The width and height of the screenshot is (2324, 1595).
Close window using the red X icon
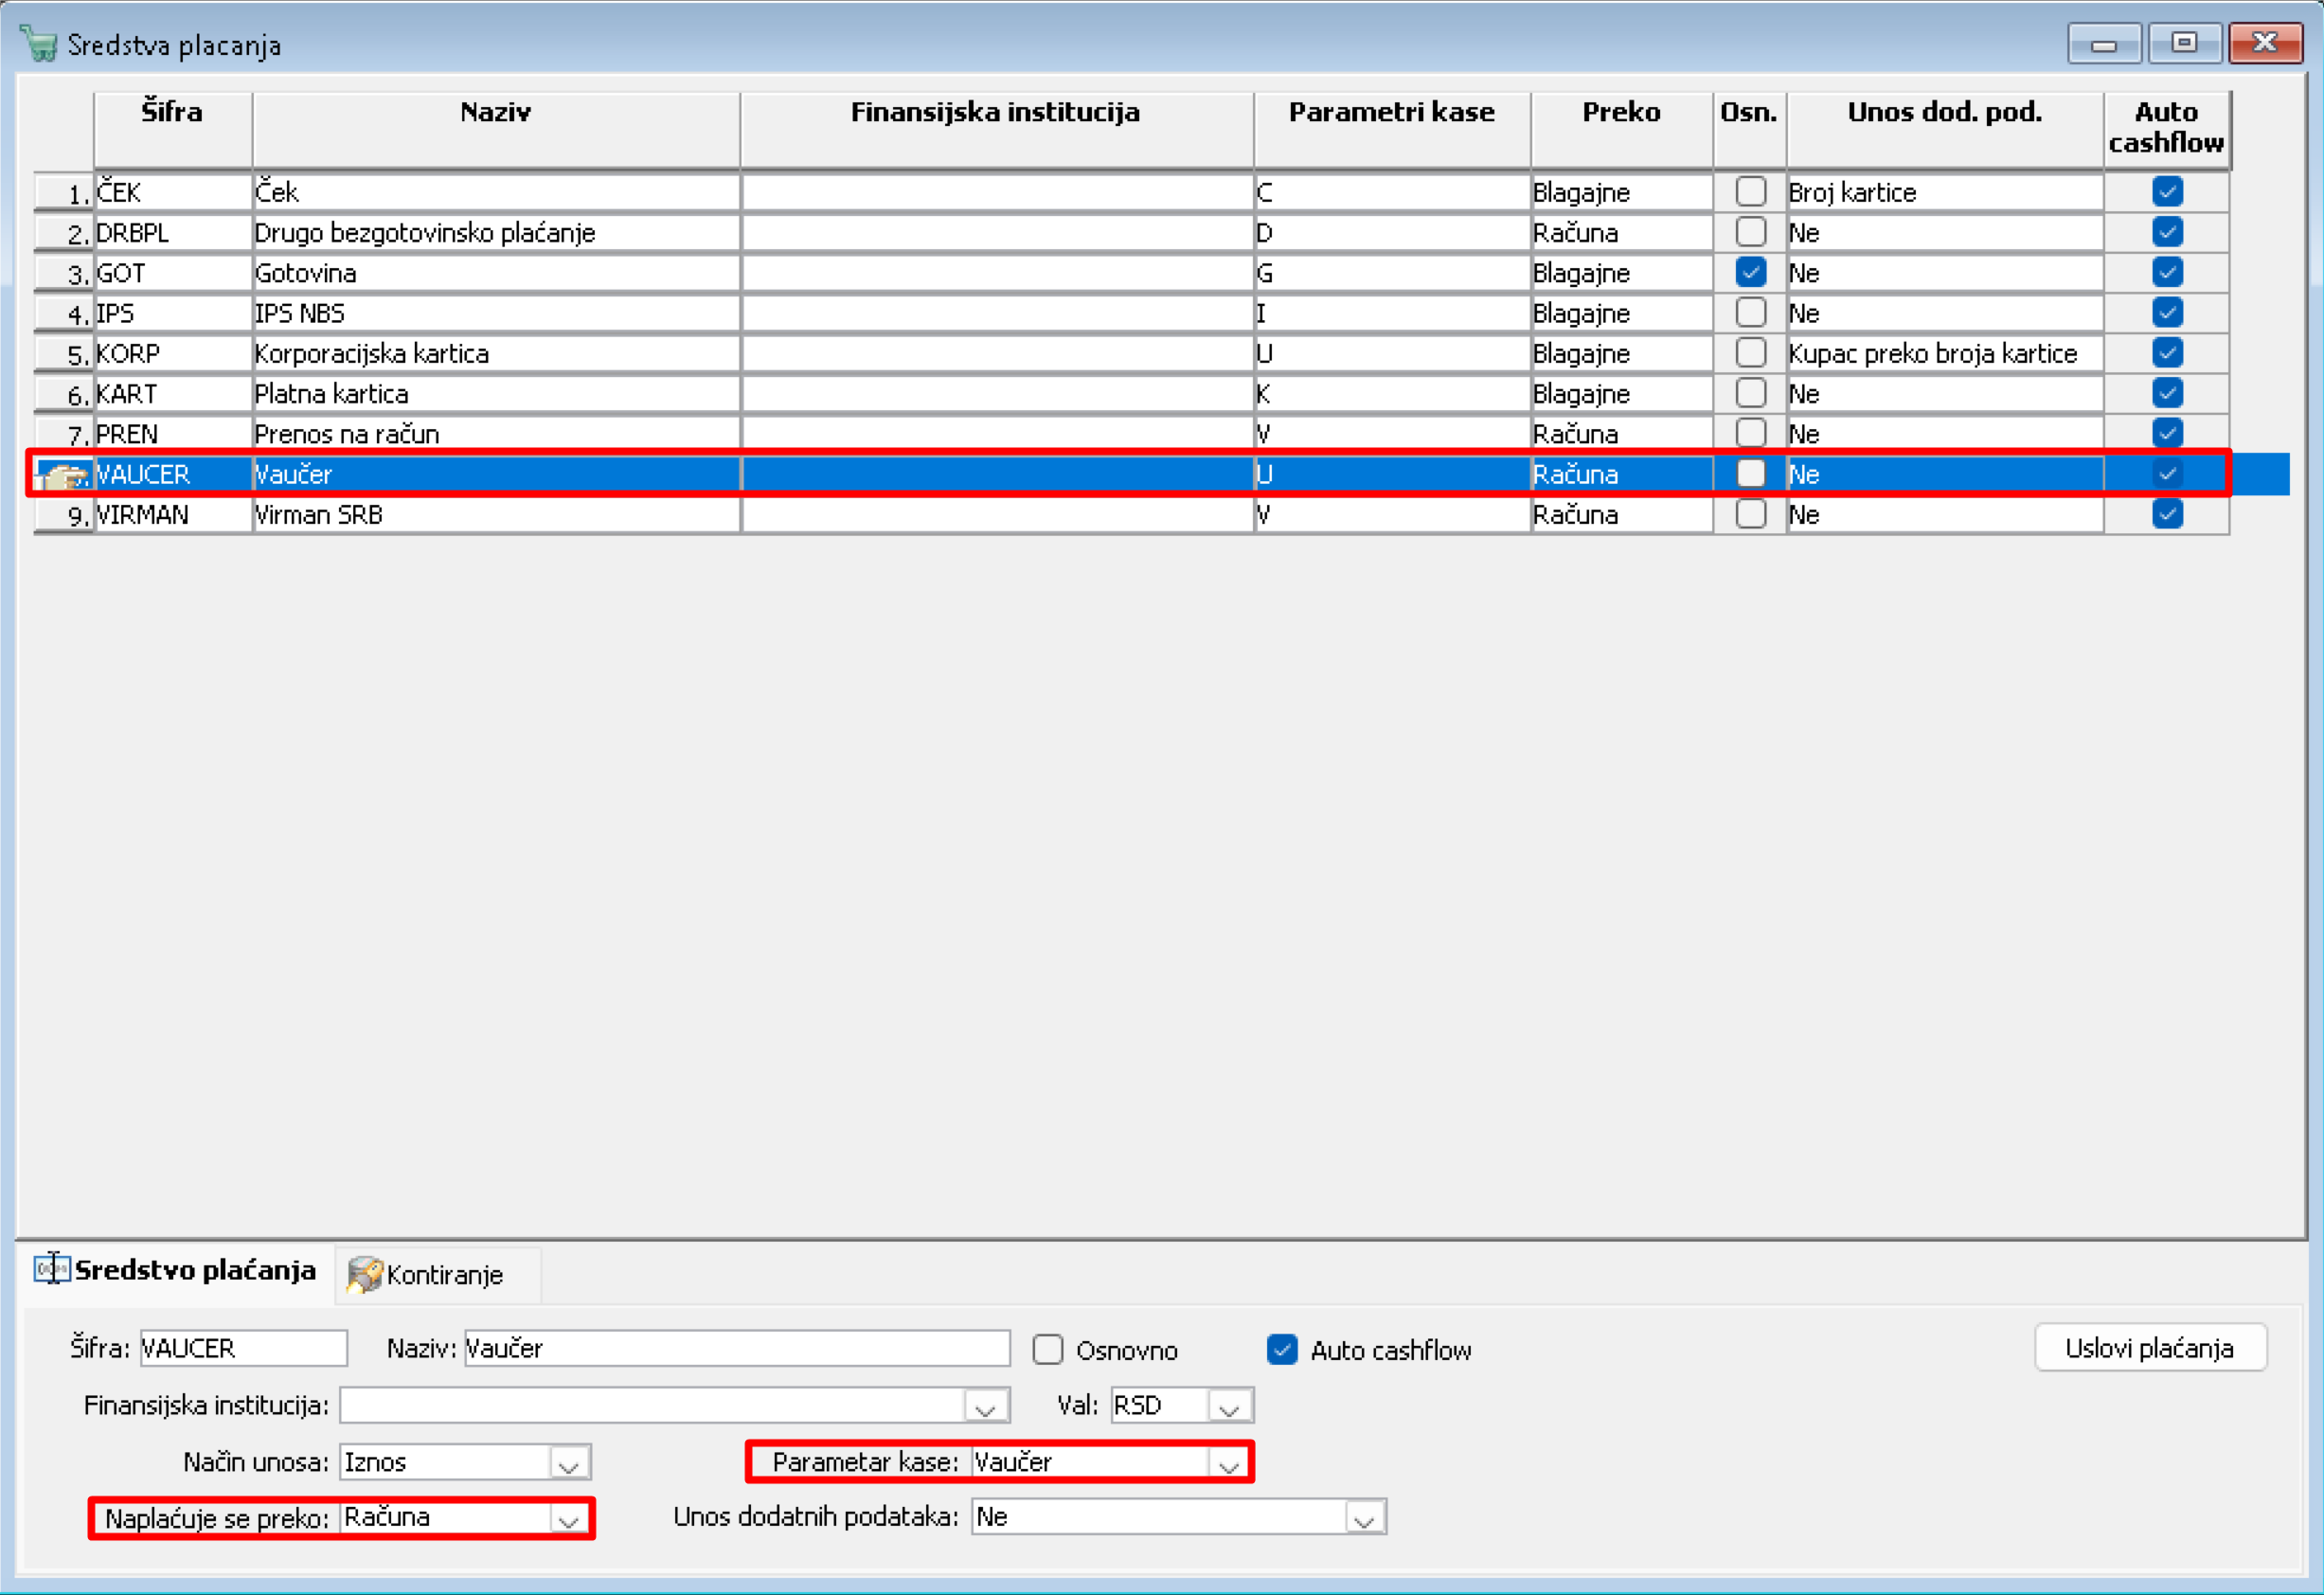[x=2265, y=43]
